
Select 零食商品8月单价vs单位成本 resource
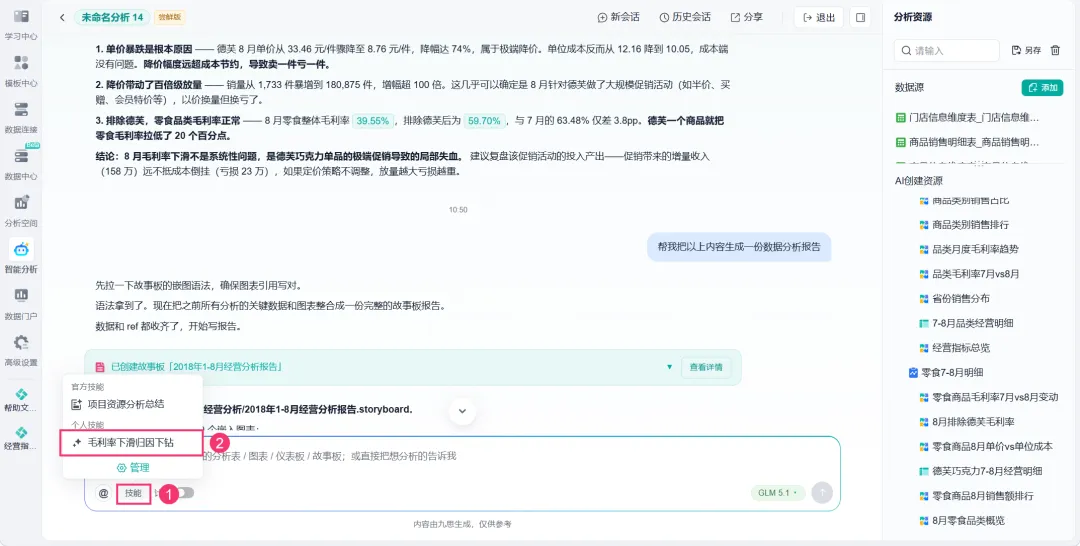click(x=986, y=446)
